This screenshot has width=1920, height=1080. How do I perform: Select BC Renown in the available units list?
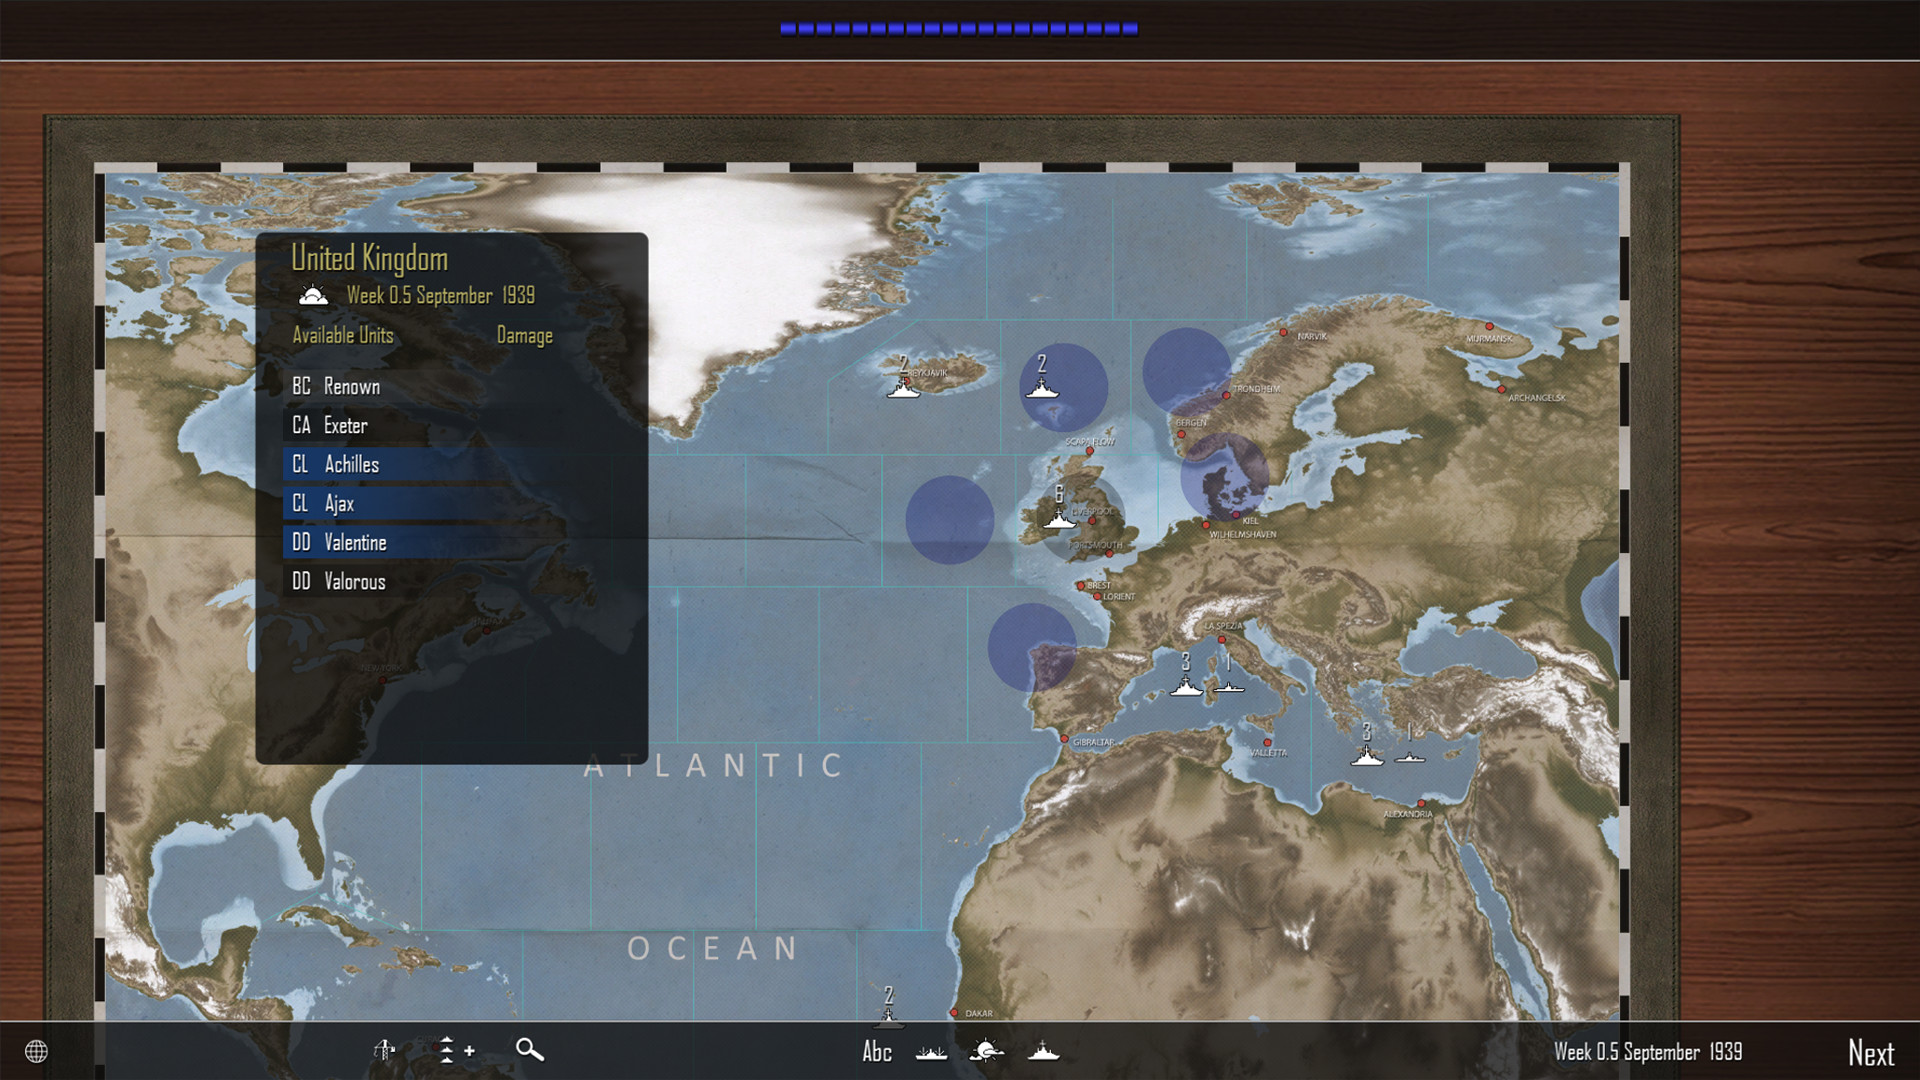pos(352,386)
